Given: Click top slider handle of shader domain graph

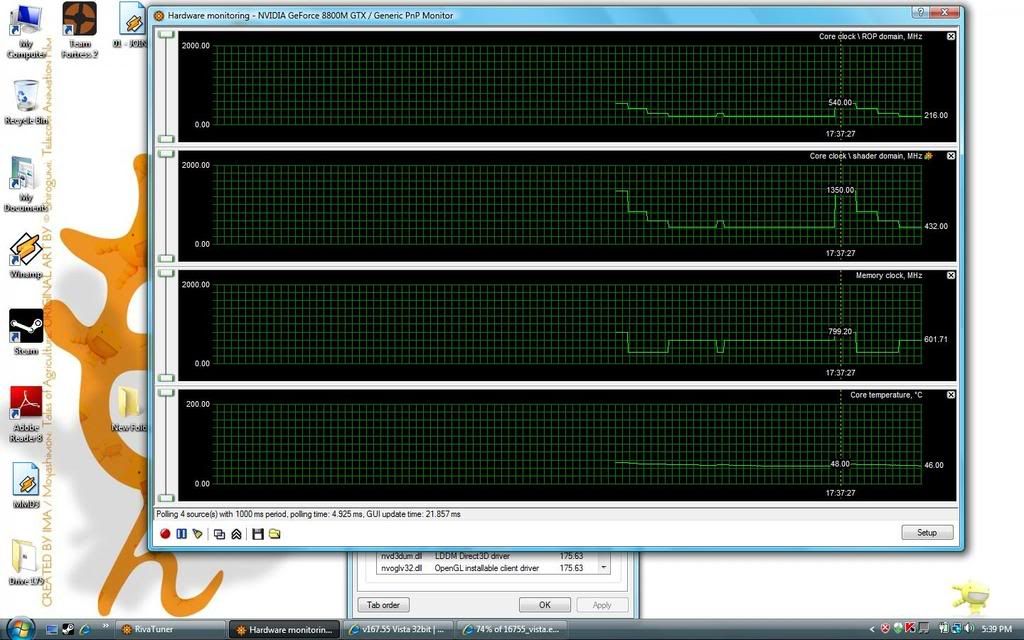Looking at the screenshot, I should pos(167,153).
